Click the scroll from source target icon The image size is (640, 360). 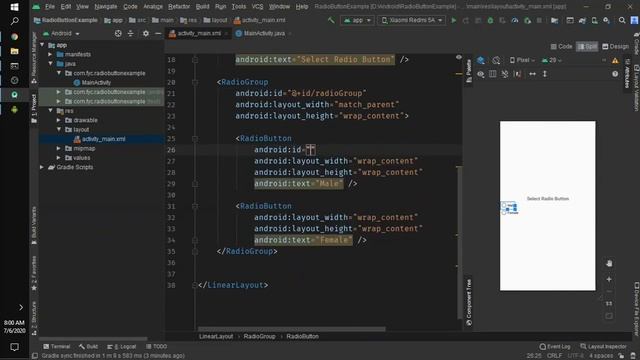(118, 33)
